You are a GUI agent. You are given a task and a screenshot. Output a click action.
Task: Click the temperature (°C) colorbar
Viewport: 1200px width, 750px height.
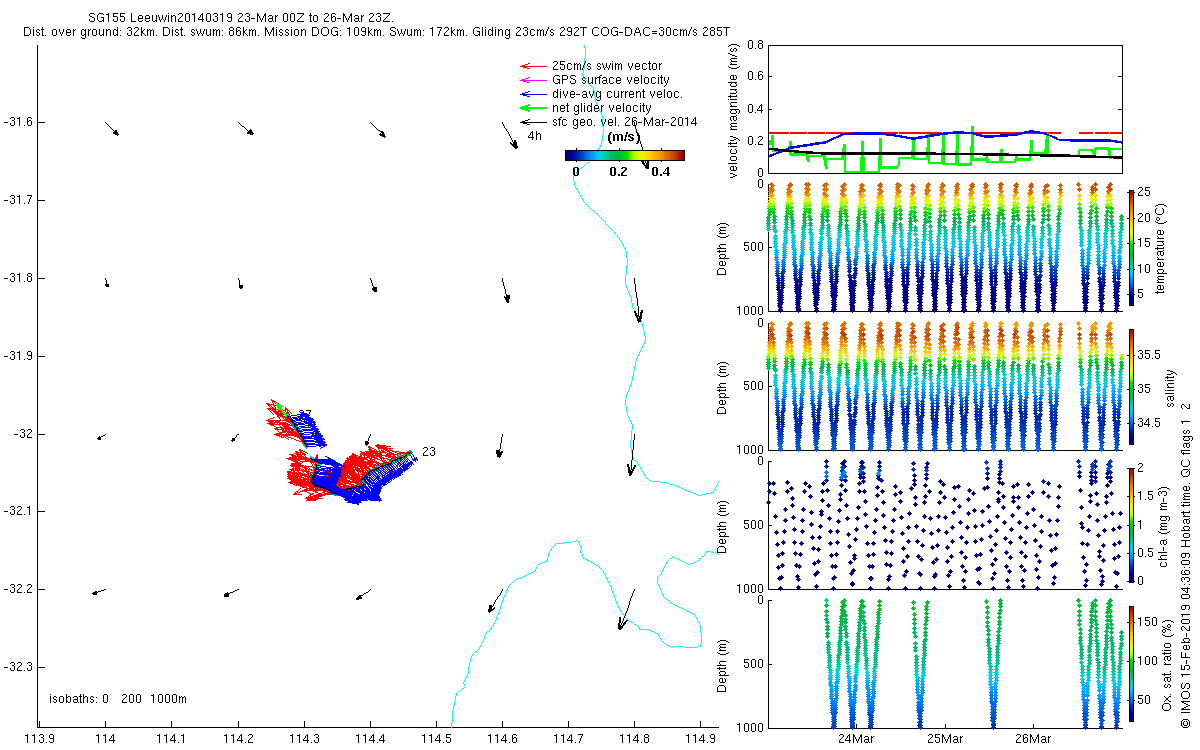[x=1131, y=246]
